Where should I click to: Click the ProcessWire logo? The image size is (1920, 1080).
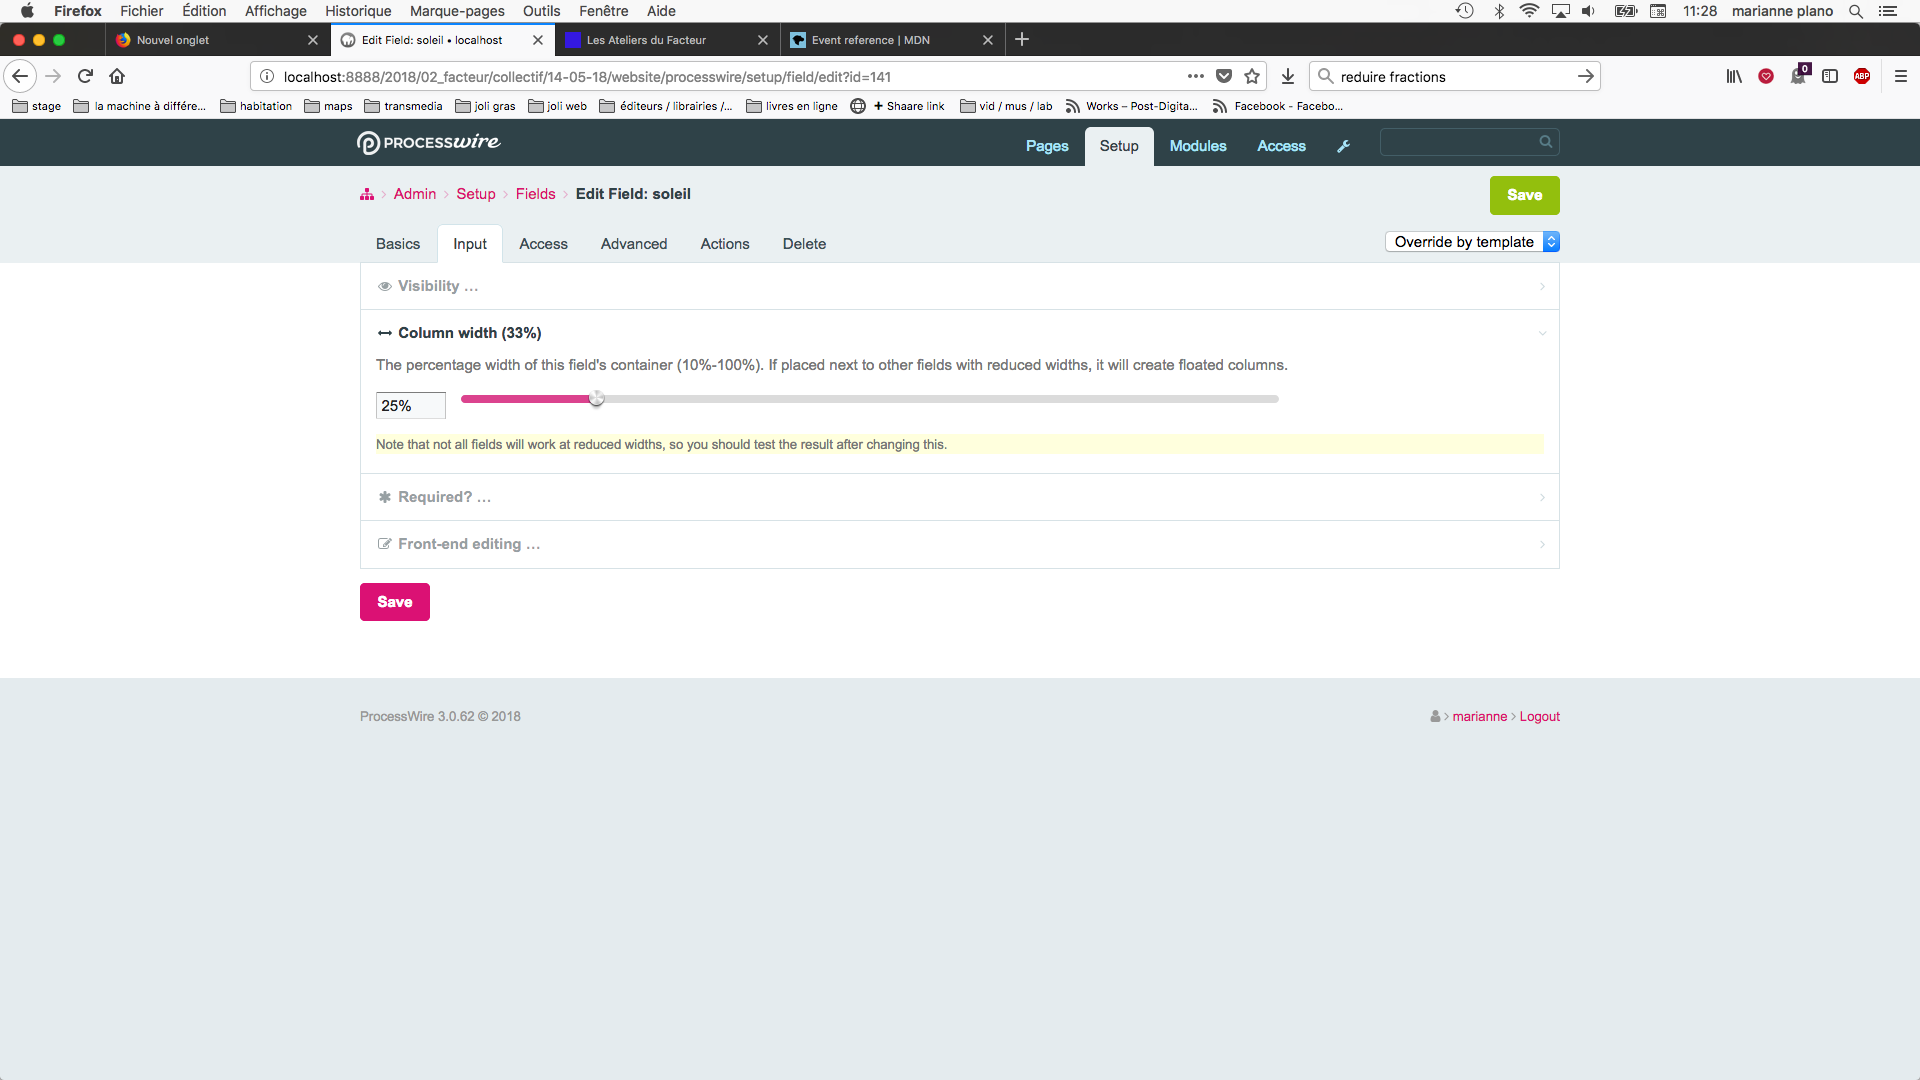[x=428, y=143]
